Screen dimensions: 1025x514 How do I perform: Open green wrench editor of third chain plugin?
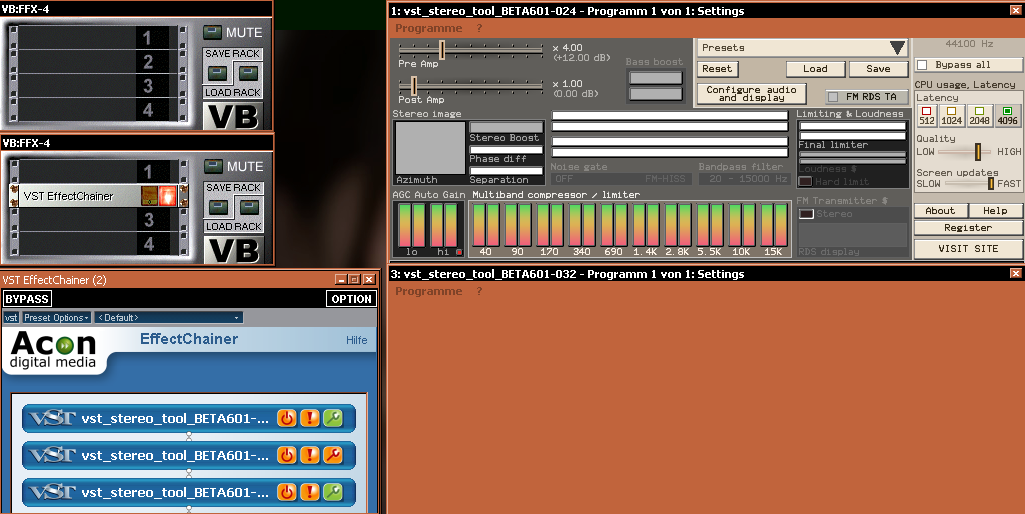tap(333, 492)
